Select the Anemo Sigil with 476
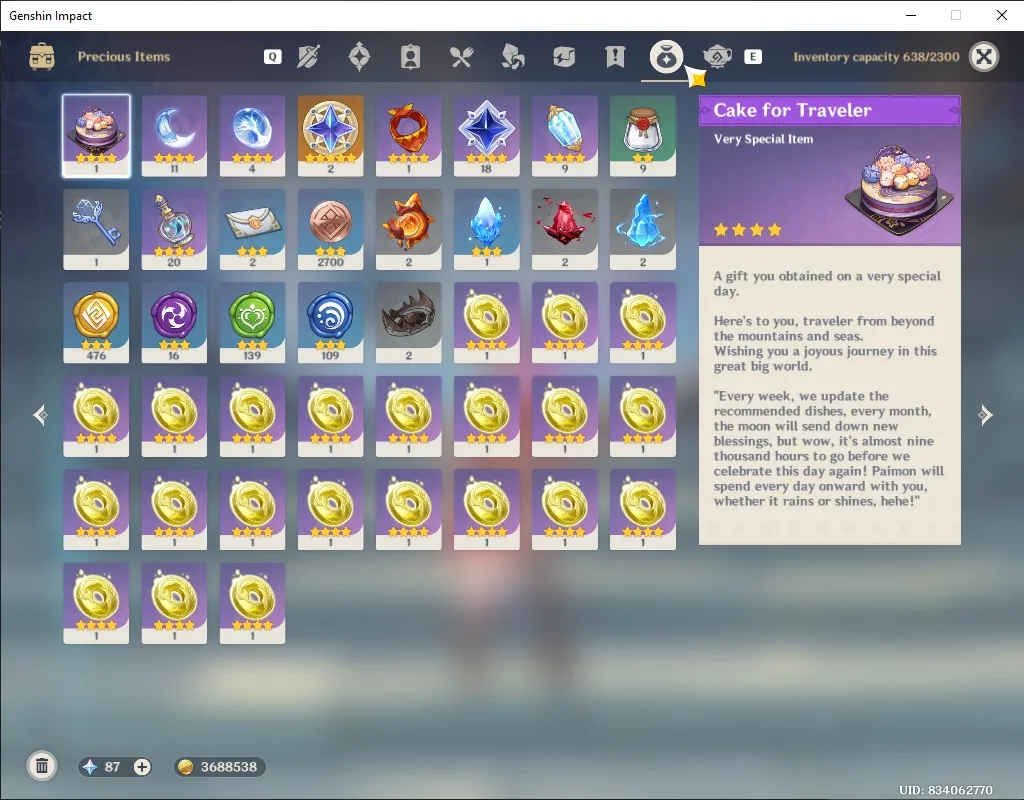 pos(96,323)
